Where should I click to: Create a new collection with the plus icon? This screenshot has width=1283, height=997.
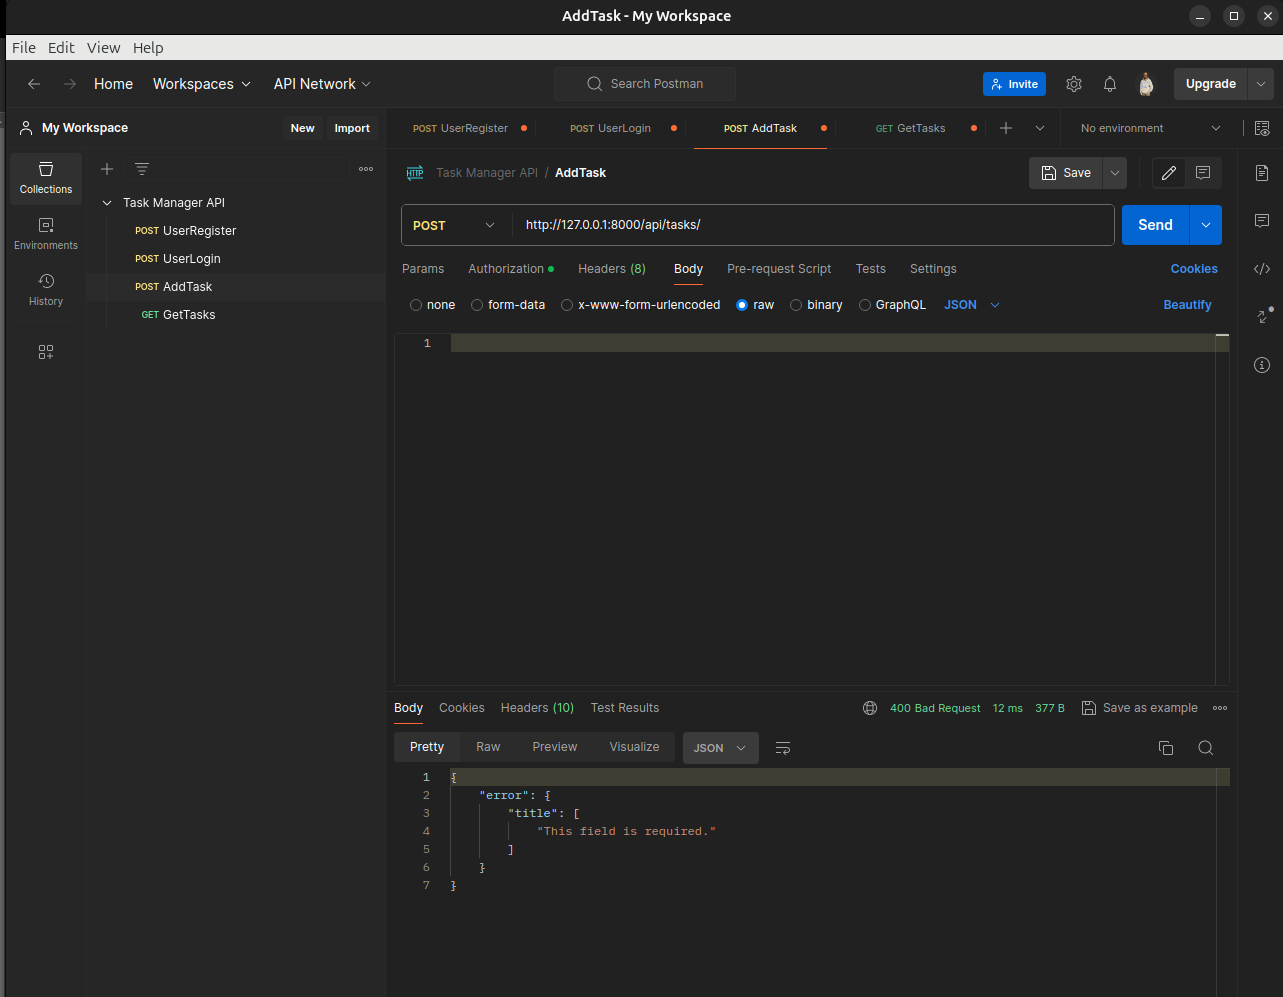107,169
